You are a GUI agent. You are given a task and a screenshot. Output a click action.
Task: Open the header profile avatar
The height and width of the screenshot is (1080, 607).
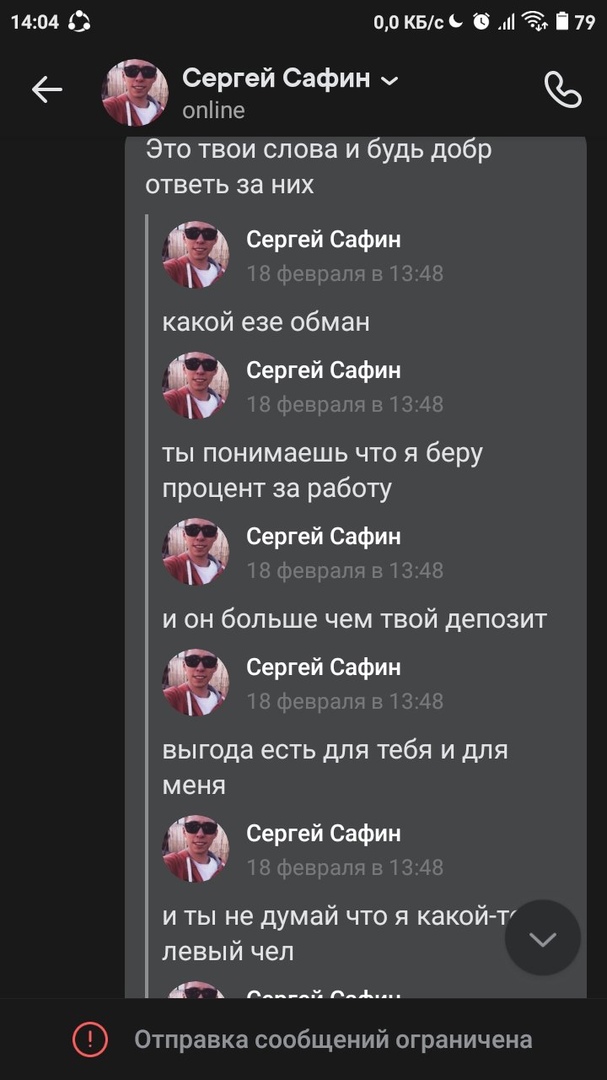(135, 92)
